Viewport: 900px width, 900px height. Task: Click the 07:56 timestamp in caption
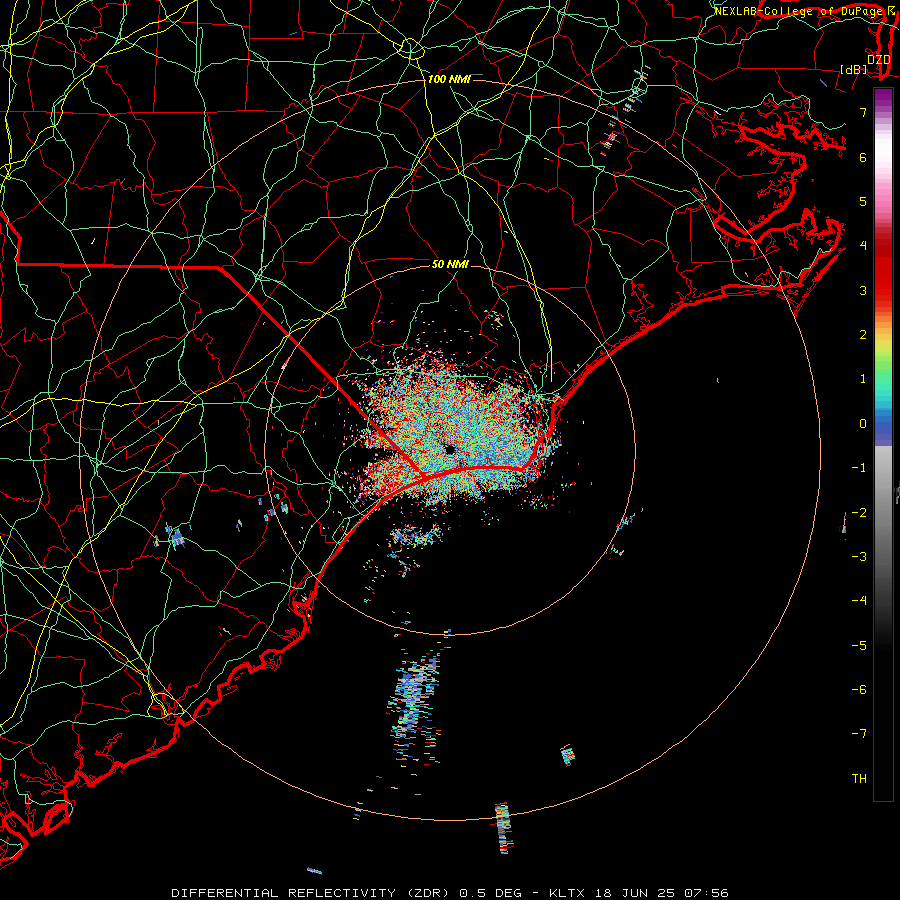click(x=707, y=893)
